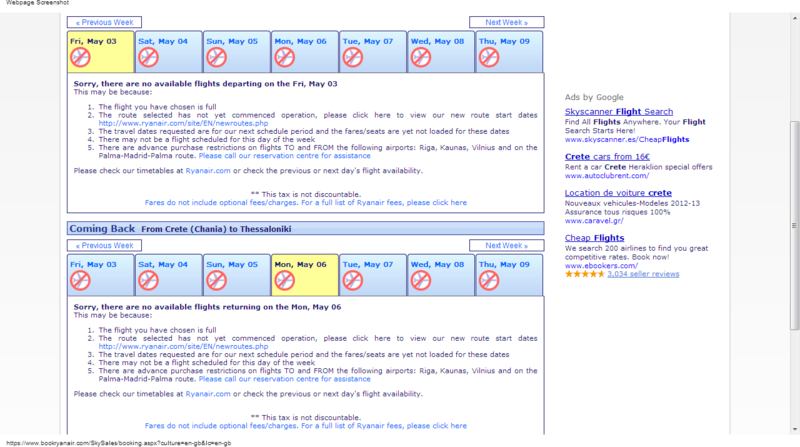Go to Next Week for Coming Back flights
This screenshot has width=800, height=447.
[x=507, y=245]
